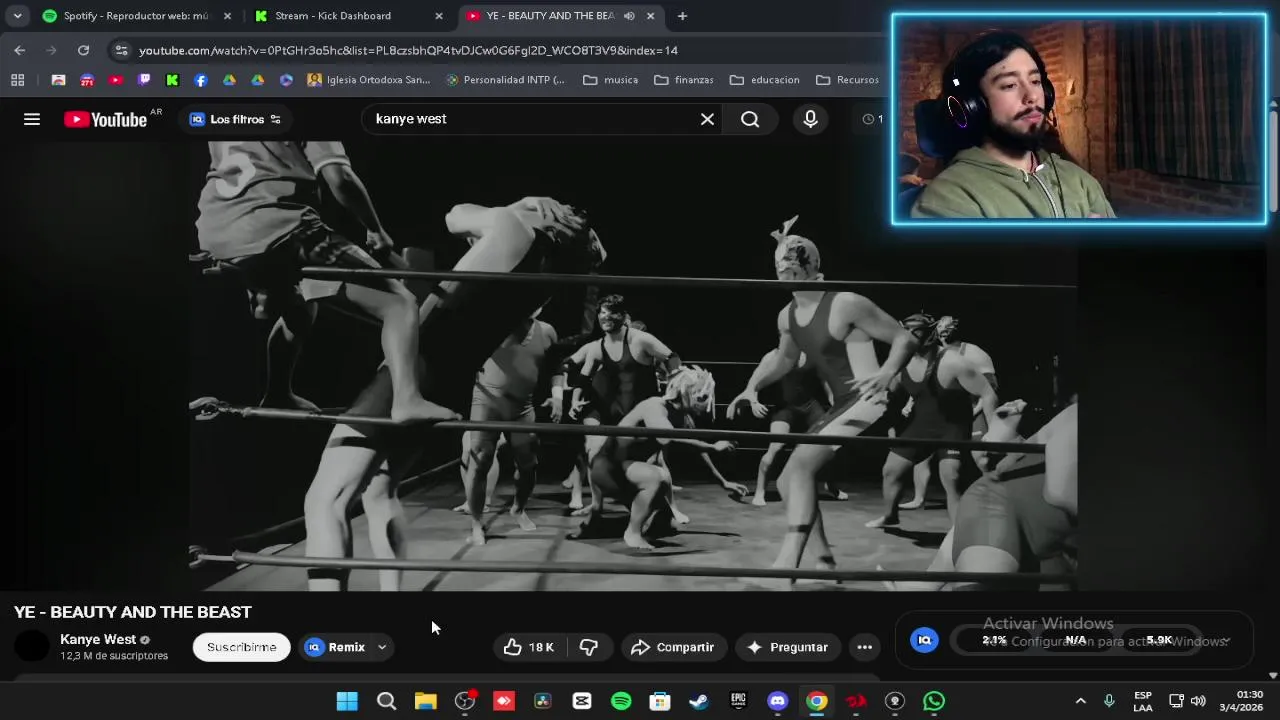Open File Explorer from the taskbar
The width and height of the screenshot is (1280, 720).
point(426,701)
